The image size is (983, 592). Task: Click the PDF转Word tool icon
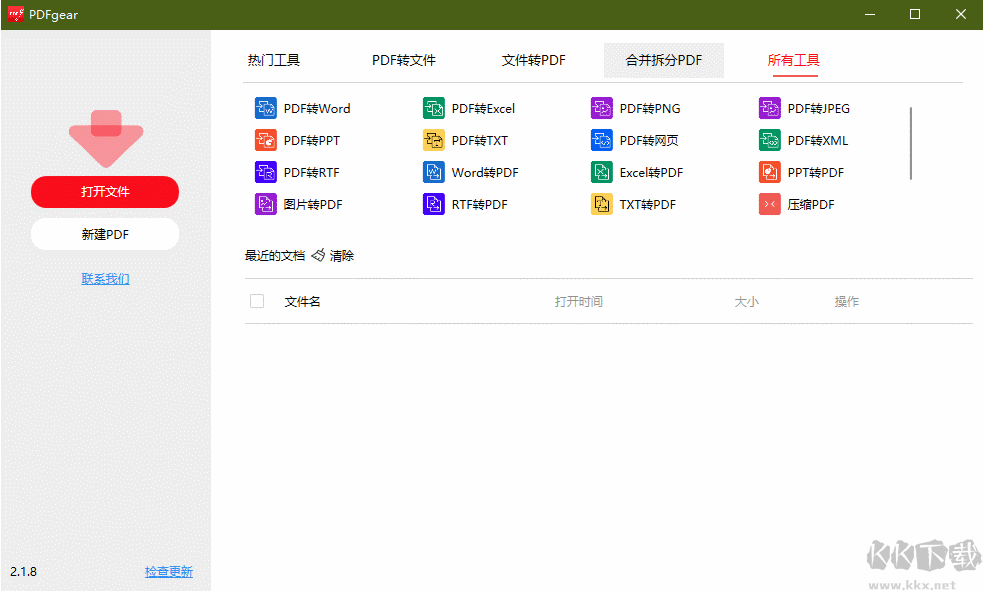[266, 108]
